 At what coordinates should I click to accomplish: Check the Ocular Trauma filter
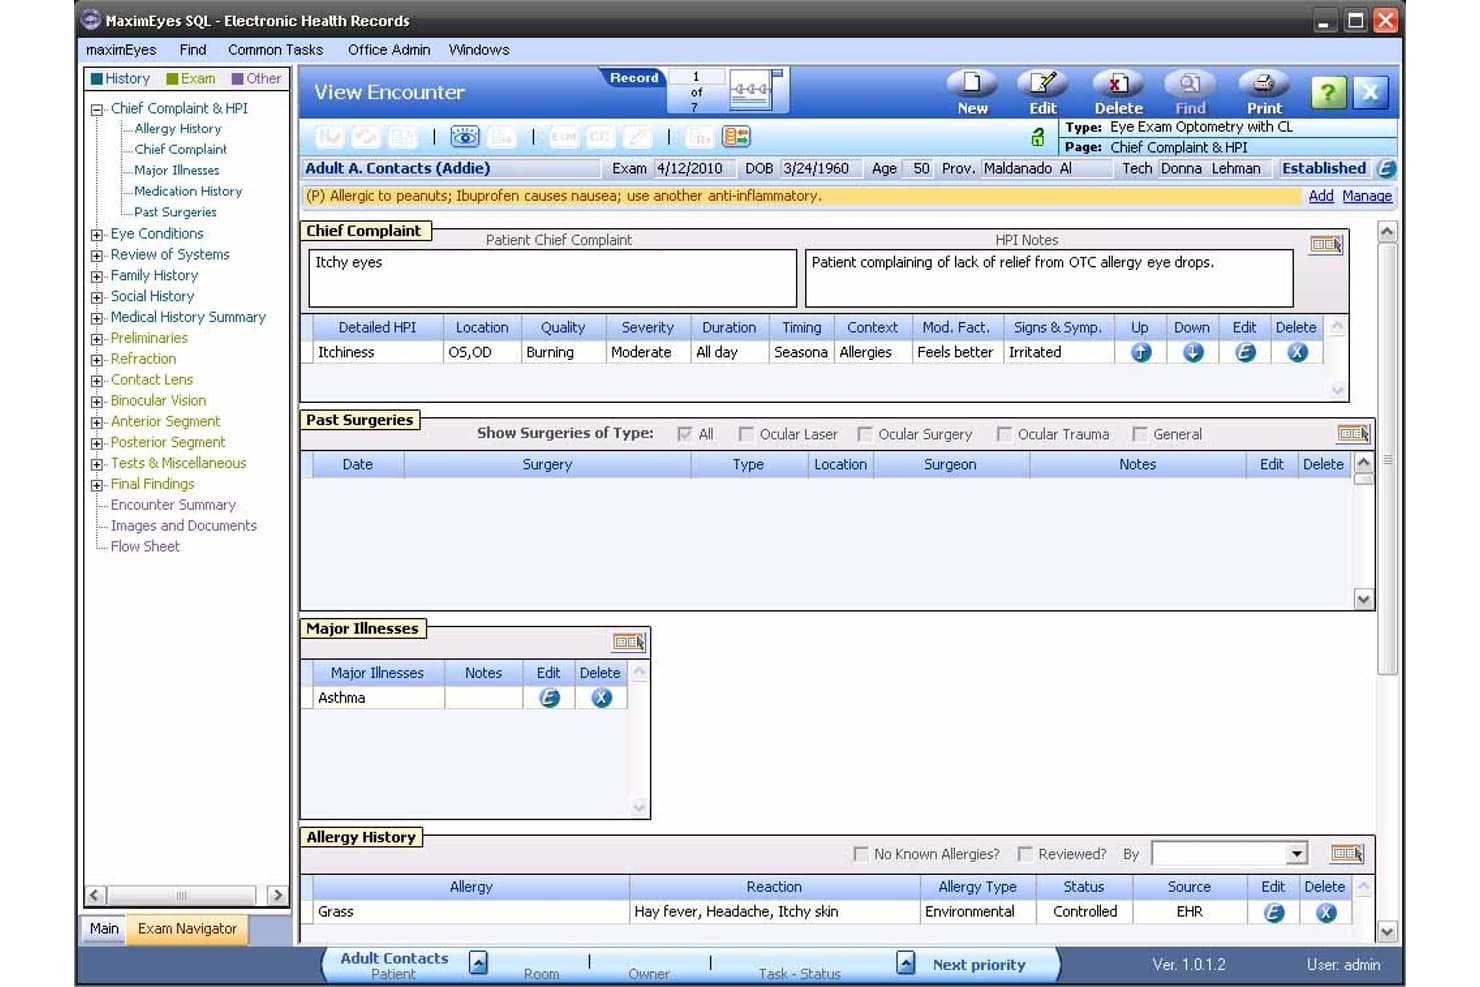(x=1004, y=434)
